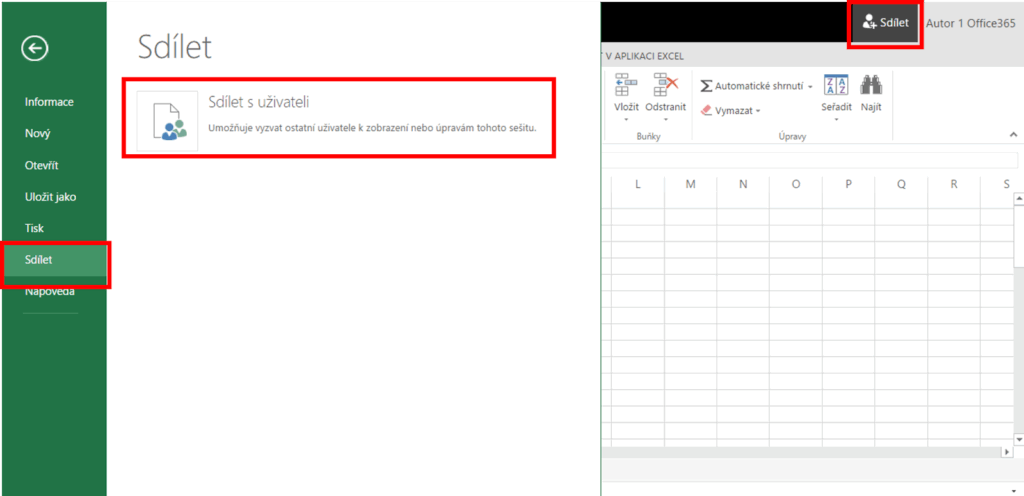Screen dimensions: 1024x496
Task: Select column header N
Action: click(743, 184)
